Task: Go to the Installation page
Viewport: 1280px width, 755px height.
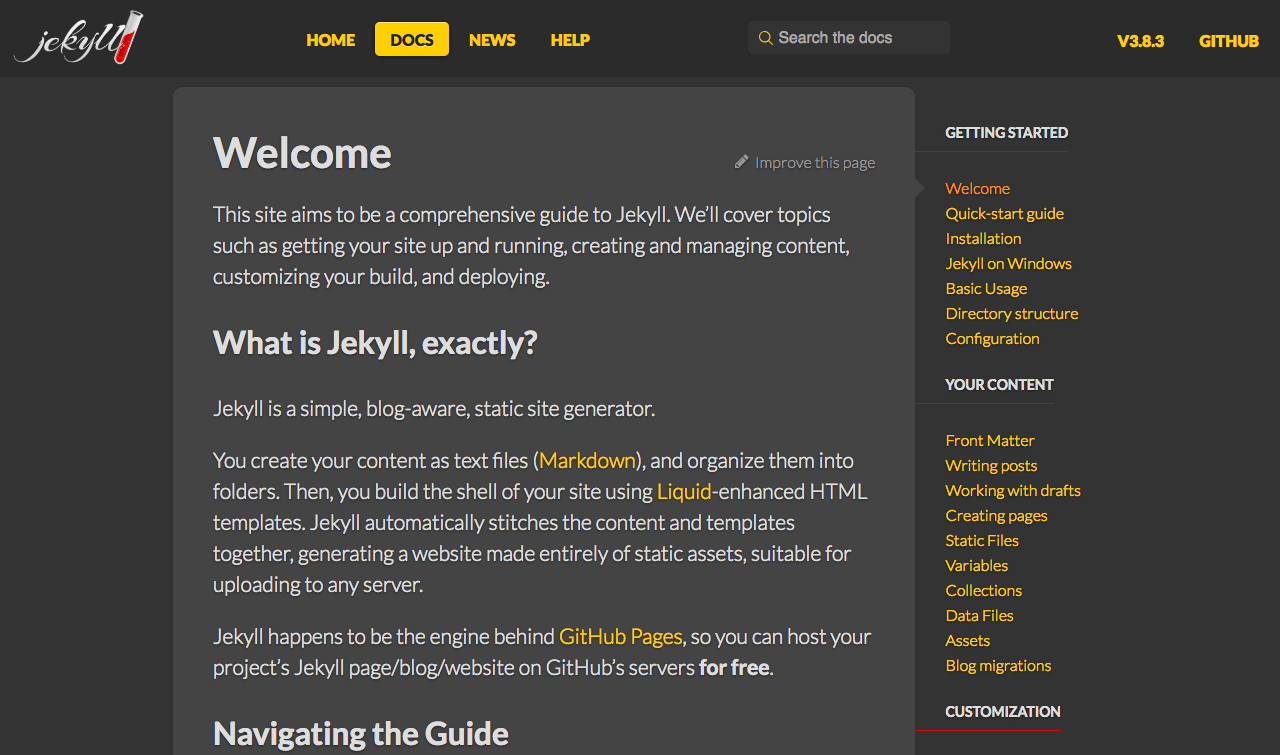Action: tap(984, 238)
